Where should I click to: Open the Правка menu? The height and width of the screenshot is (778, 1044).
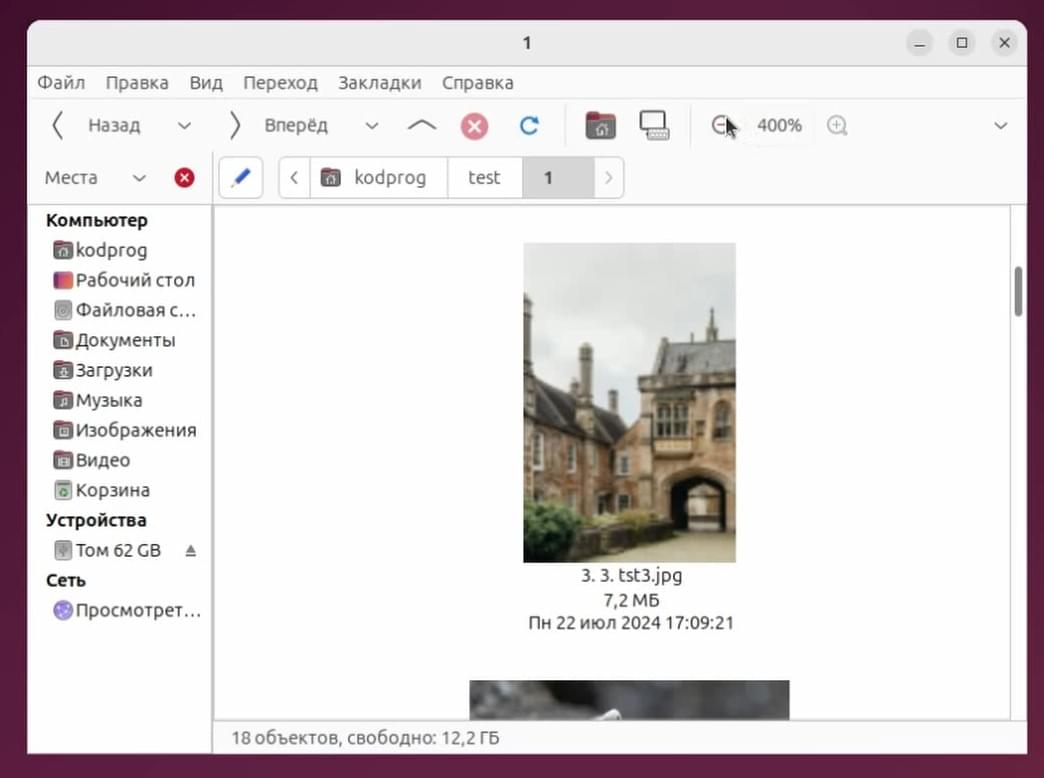(137, 83)
